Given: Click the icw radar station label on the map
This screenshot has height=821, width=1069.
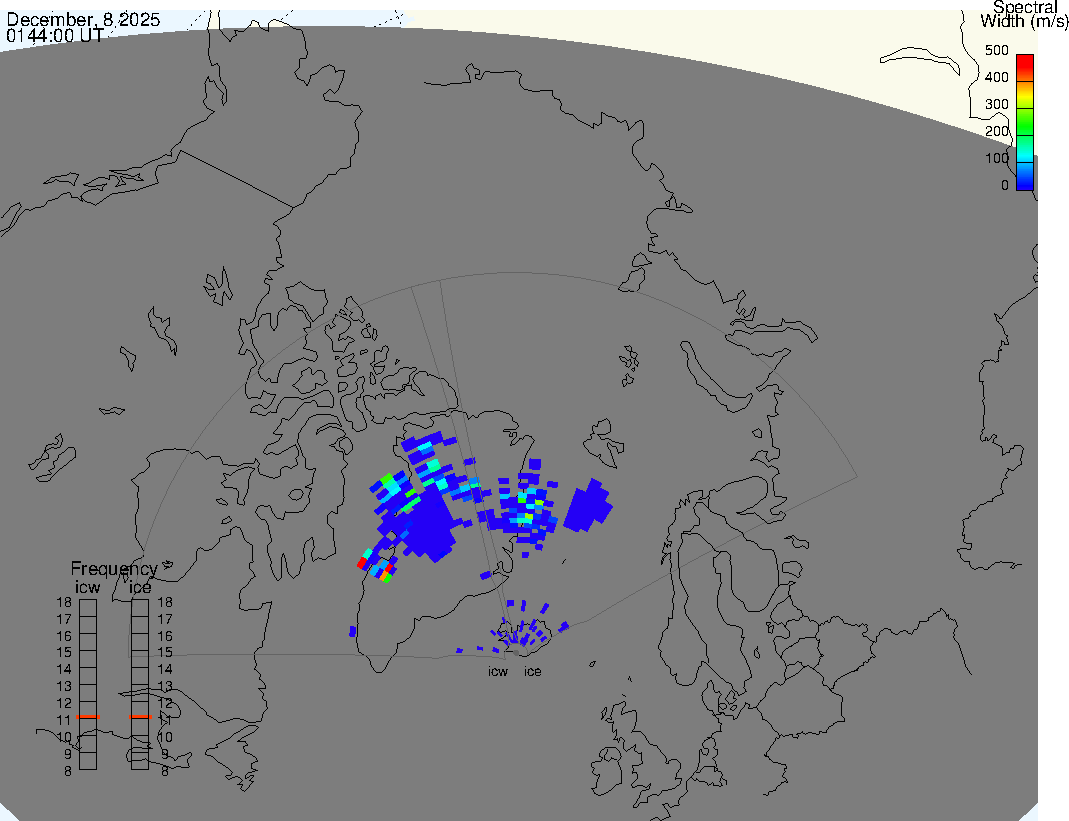Looking at the screenshot, I should [498, 672].
